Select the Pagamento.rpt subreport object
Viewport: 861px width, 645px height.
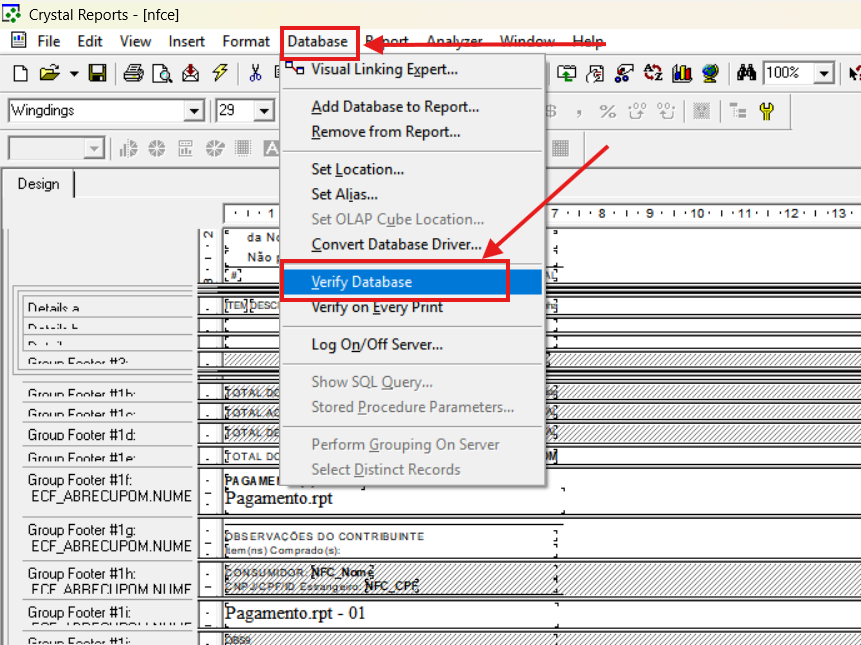pyautogui.click(x=279, y=498)
